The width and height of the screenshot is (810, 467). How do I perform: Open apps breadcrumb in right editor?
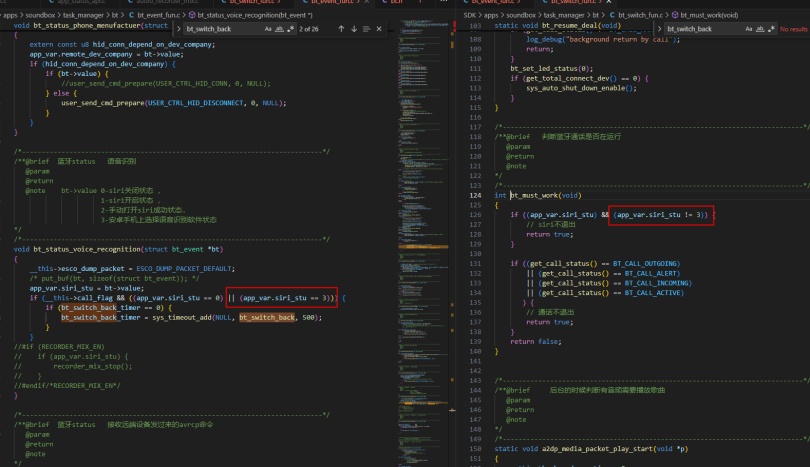click(491, 15)
